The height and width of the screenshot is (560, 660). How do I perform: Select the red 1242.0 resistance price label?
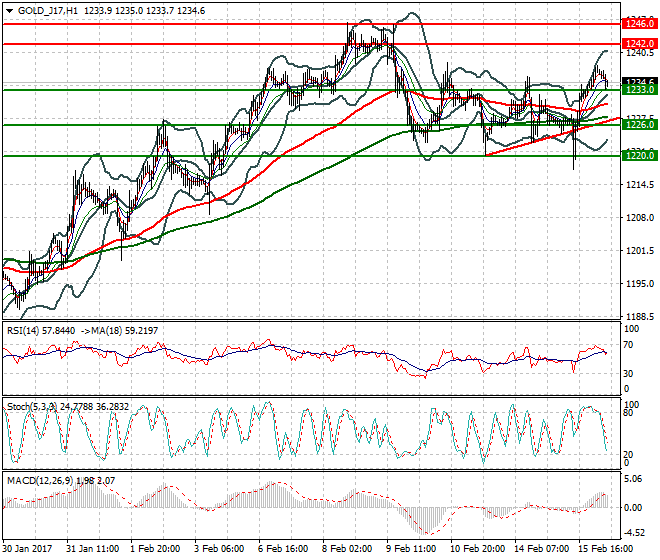[x=640, y=44]
